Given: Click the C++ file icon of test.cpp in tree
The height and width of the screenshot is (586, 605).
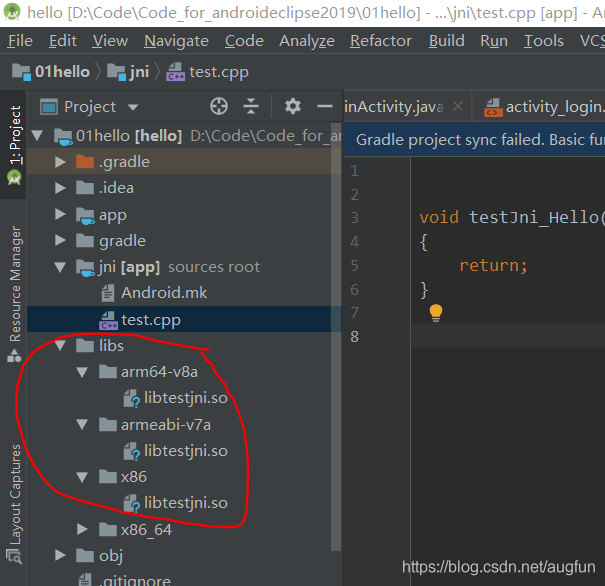Looking at the screenshot, I should point(108,320).
